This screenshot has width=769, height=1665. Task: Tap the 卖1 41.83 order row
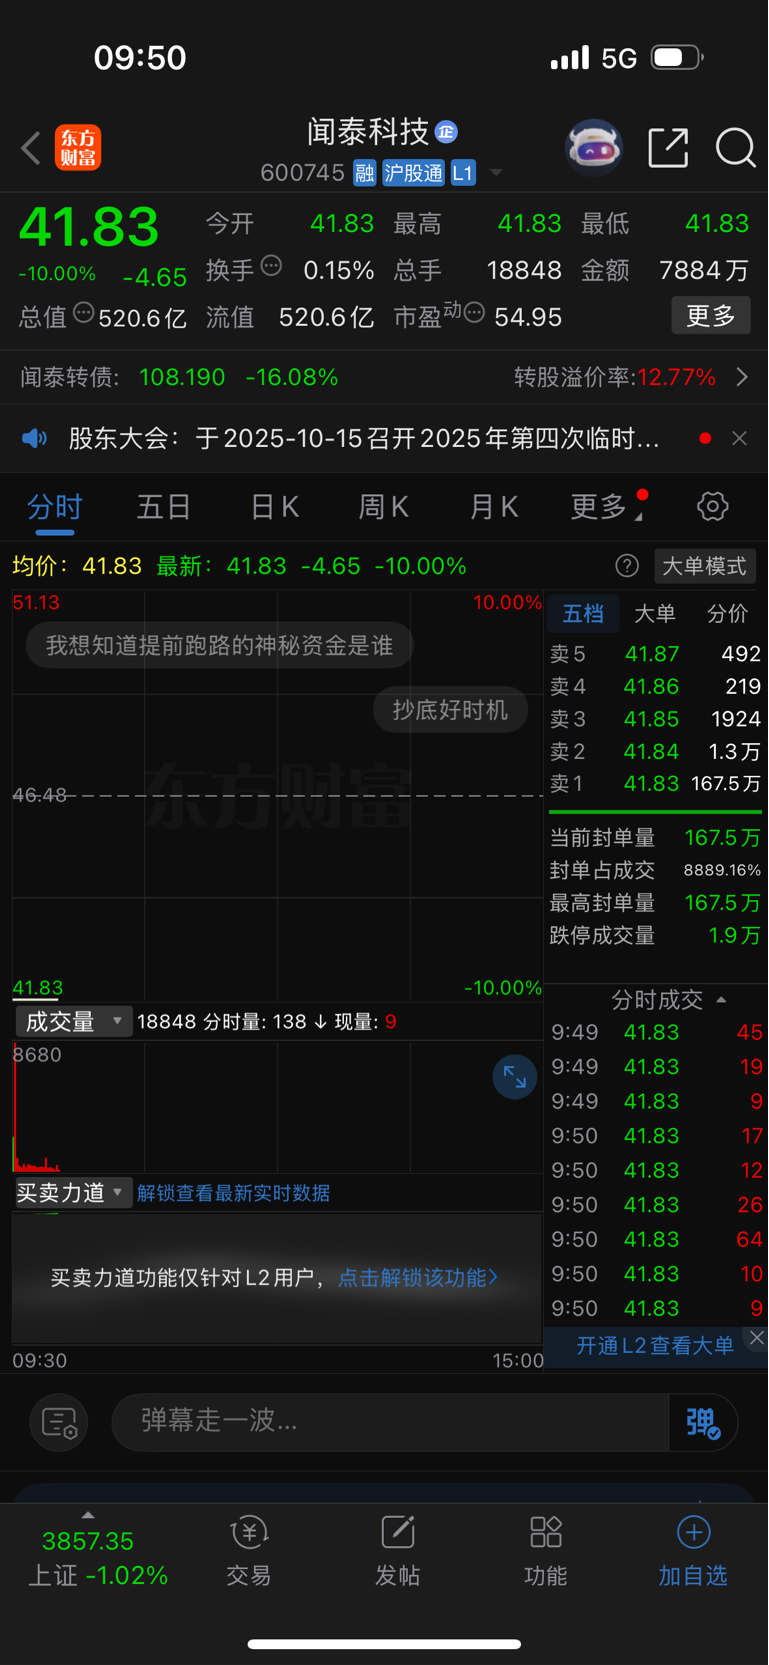click(x=655, y=783)
